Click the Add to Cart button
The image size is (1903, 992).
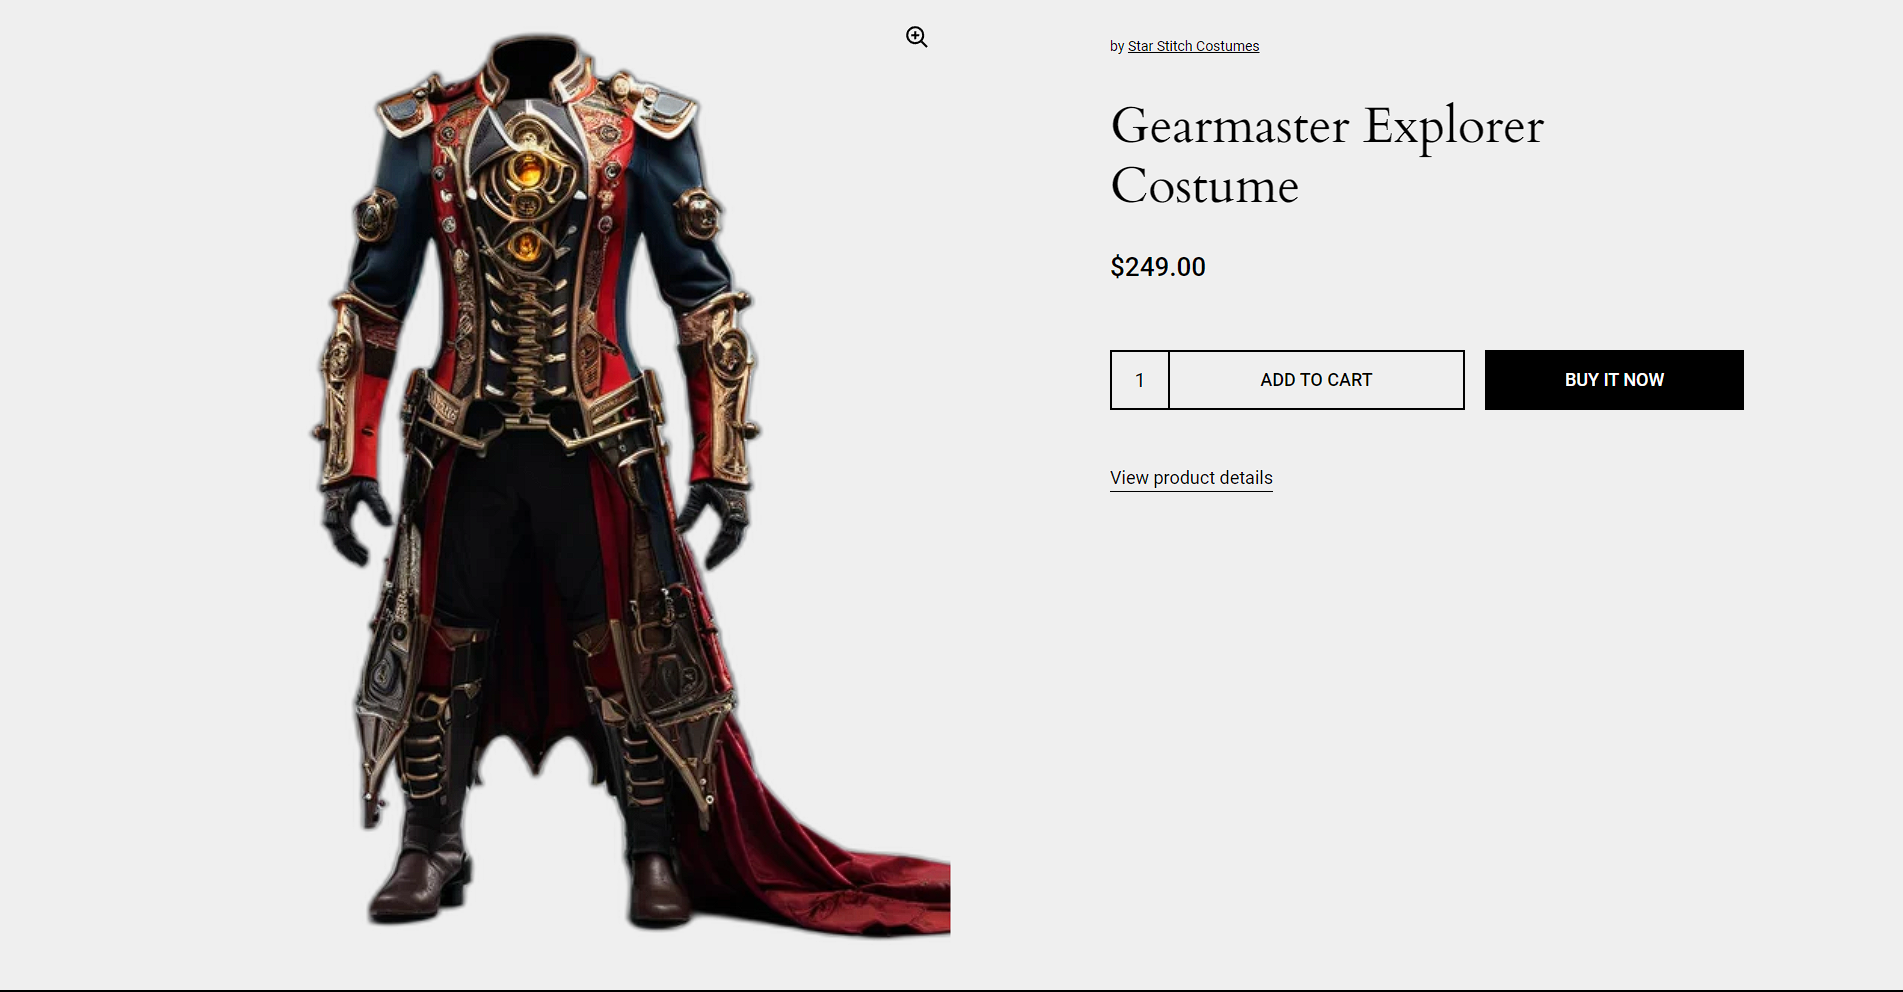coord(1316,380)
